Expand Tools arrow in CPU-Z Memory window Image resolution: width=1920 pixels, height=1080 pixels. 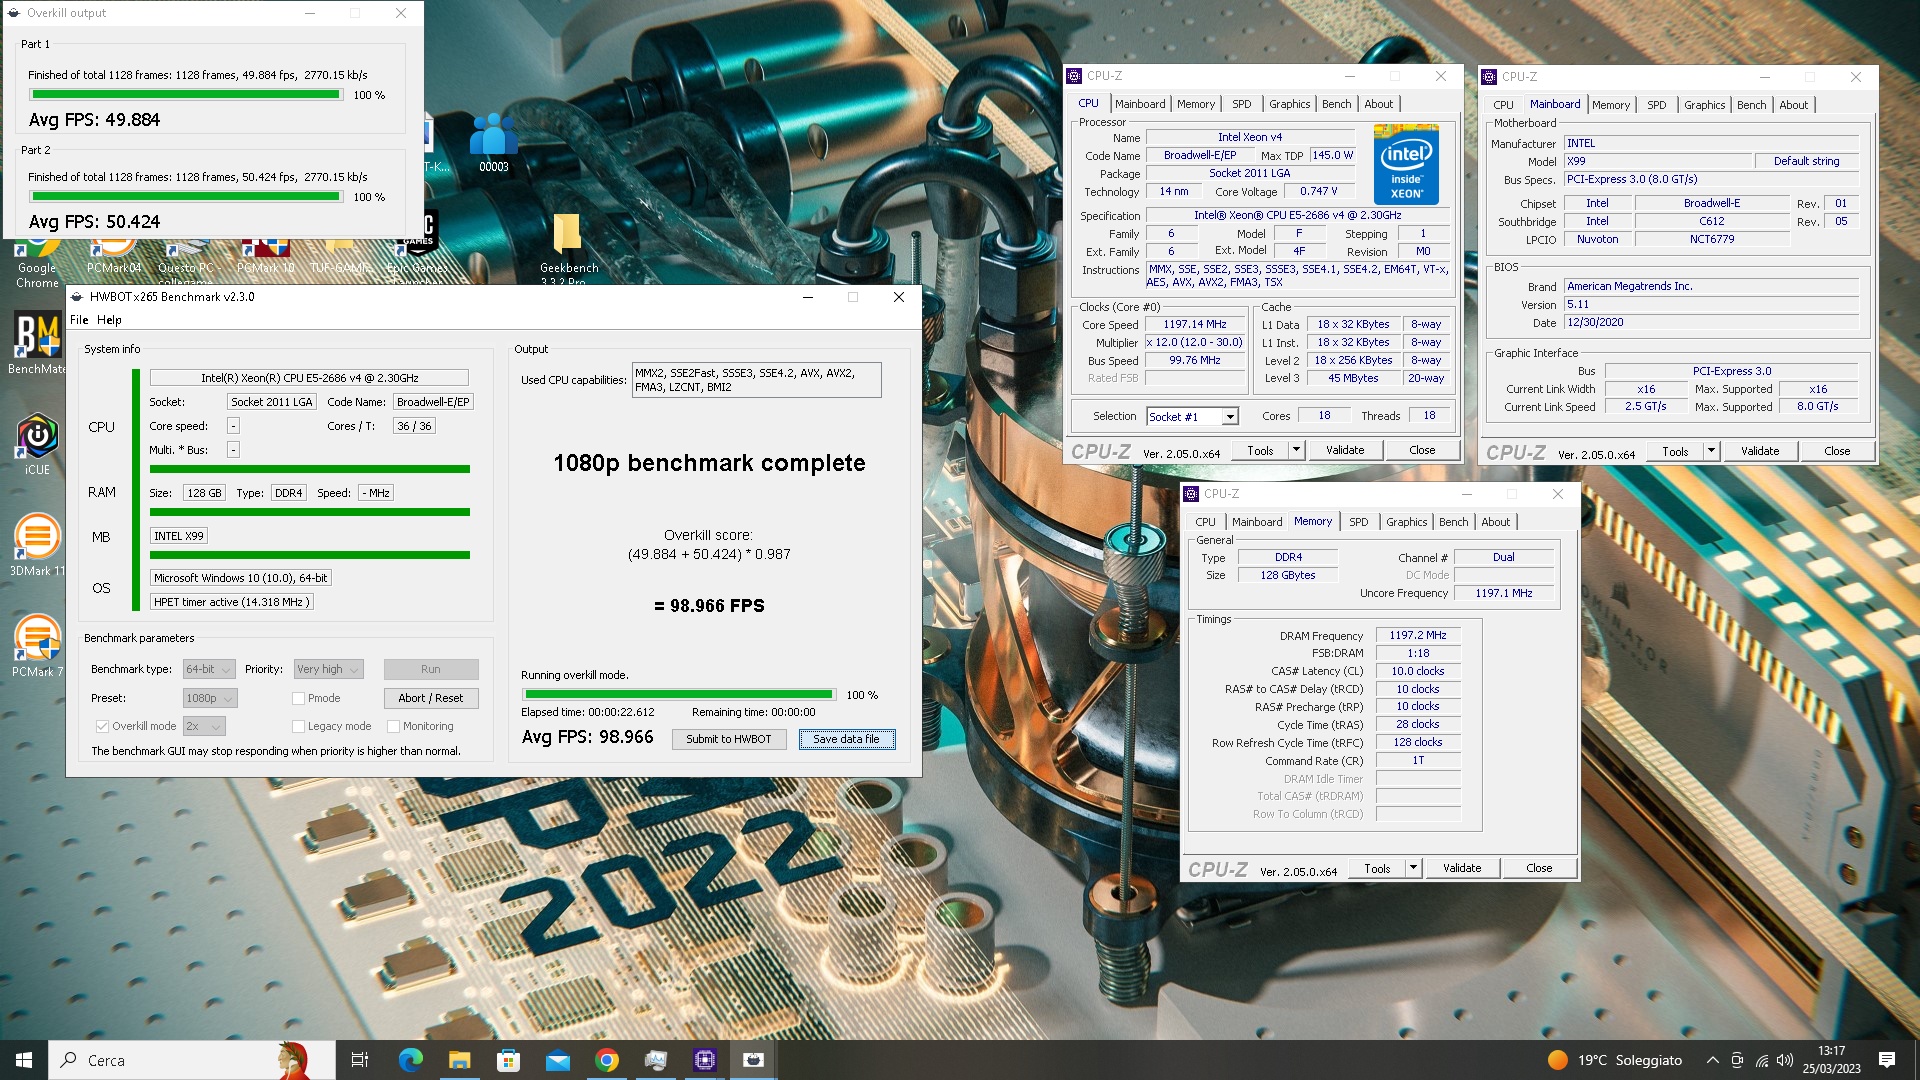(x=1413, y=868)
